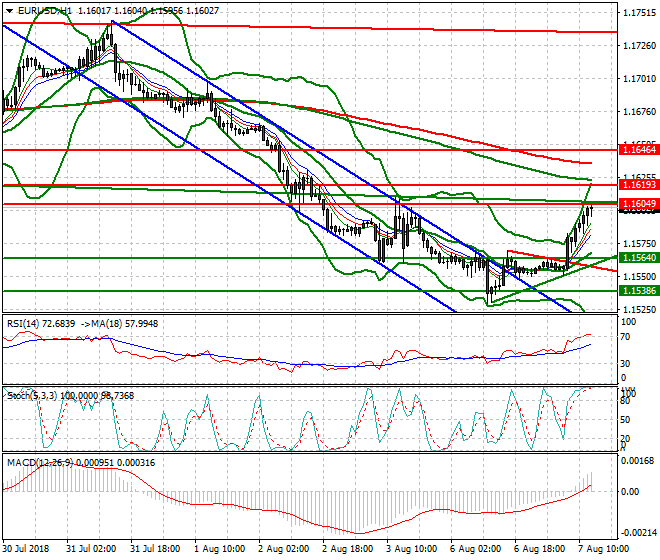Click the 2 Aug 18:00 time label
Image resolution: width=660 pixels, height=560 pixels.
point(347,549)
